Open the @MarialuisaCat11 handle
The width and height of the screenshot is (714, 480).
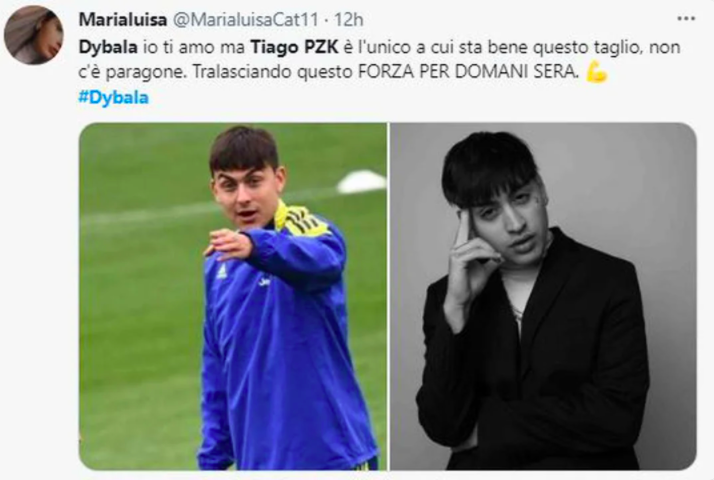coord(246,20)
